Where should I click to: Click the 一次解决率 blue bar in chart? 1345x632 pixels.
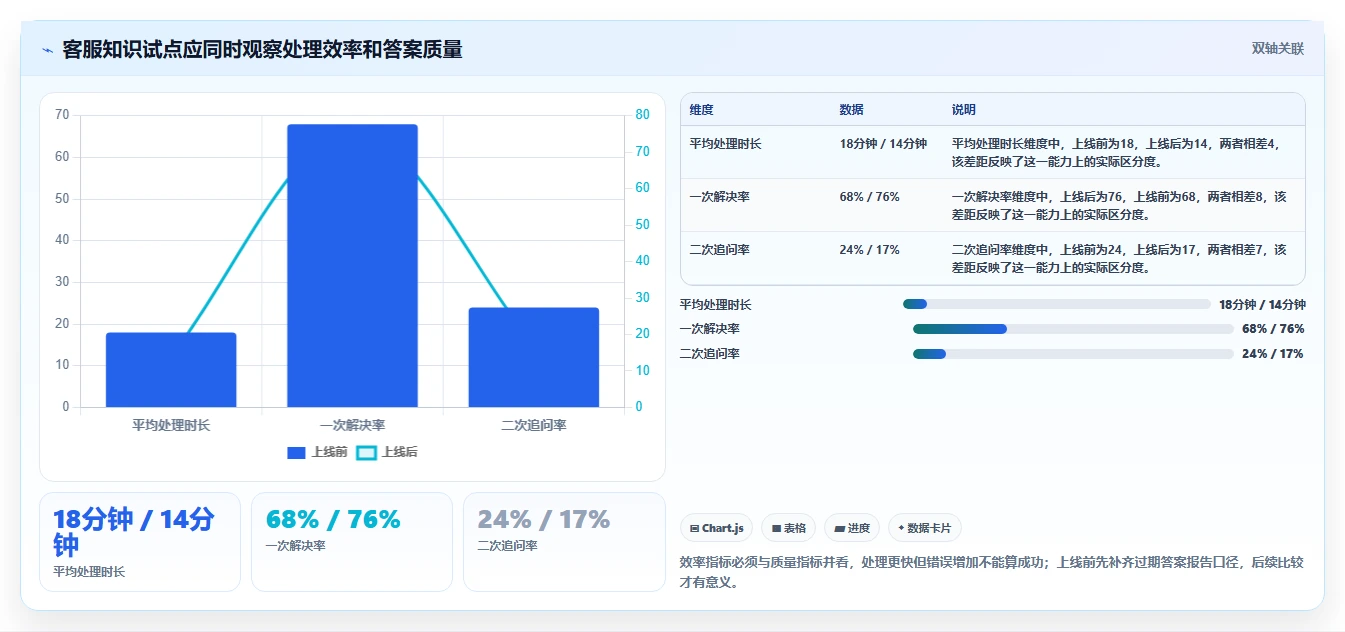point(352,266)
